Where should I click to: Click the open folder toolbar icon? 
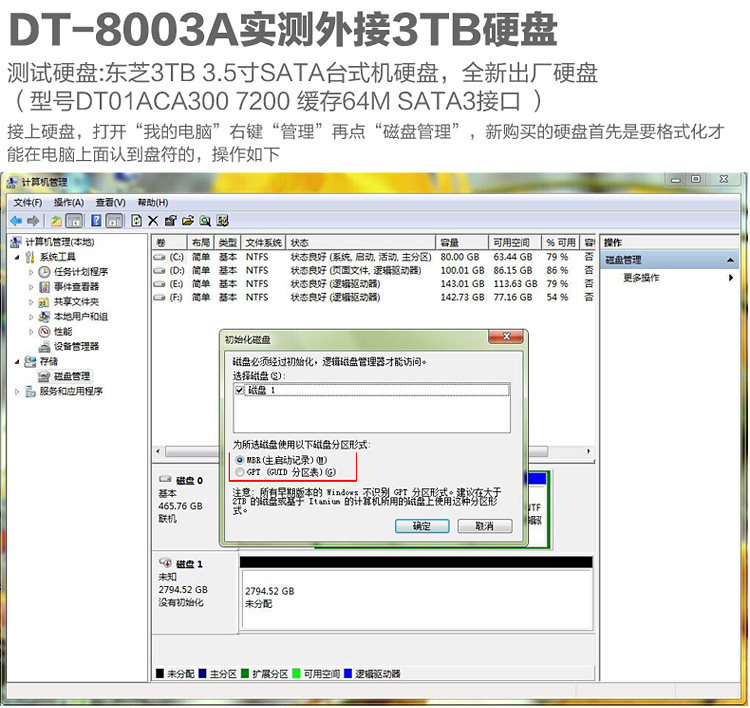188,221
